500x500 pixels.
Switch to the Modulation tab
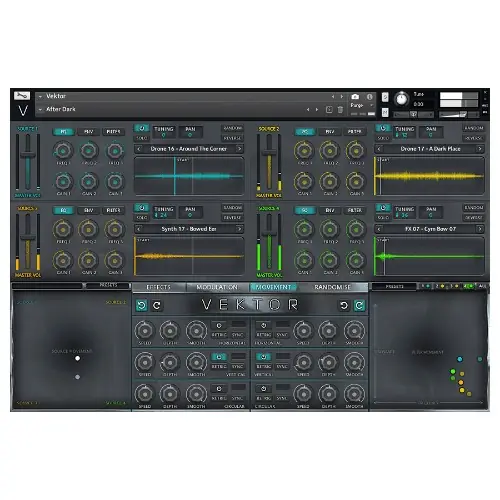tap(217, 287)
